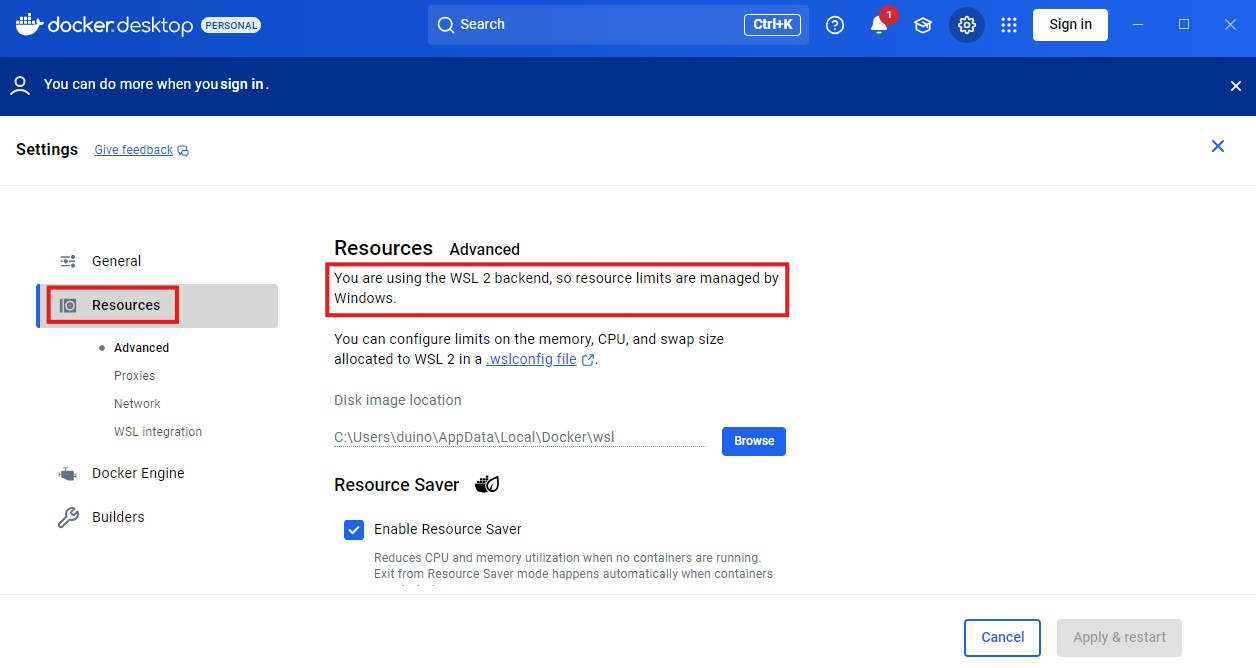Click the Builders wrench icon
Image resolution: width=1256 pixels, height=668 pixels.
tap(68, 517)
